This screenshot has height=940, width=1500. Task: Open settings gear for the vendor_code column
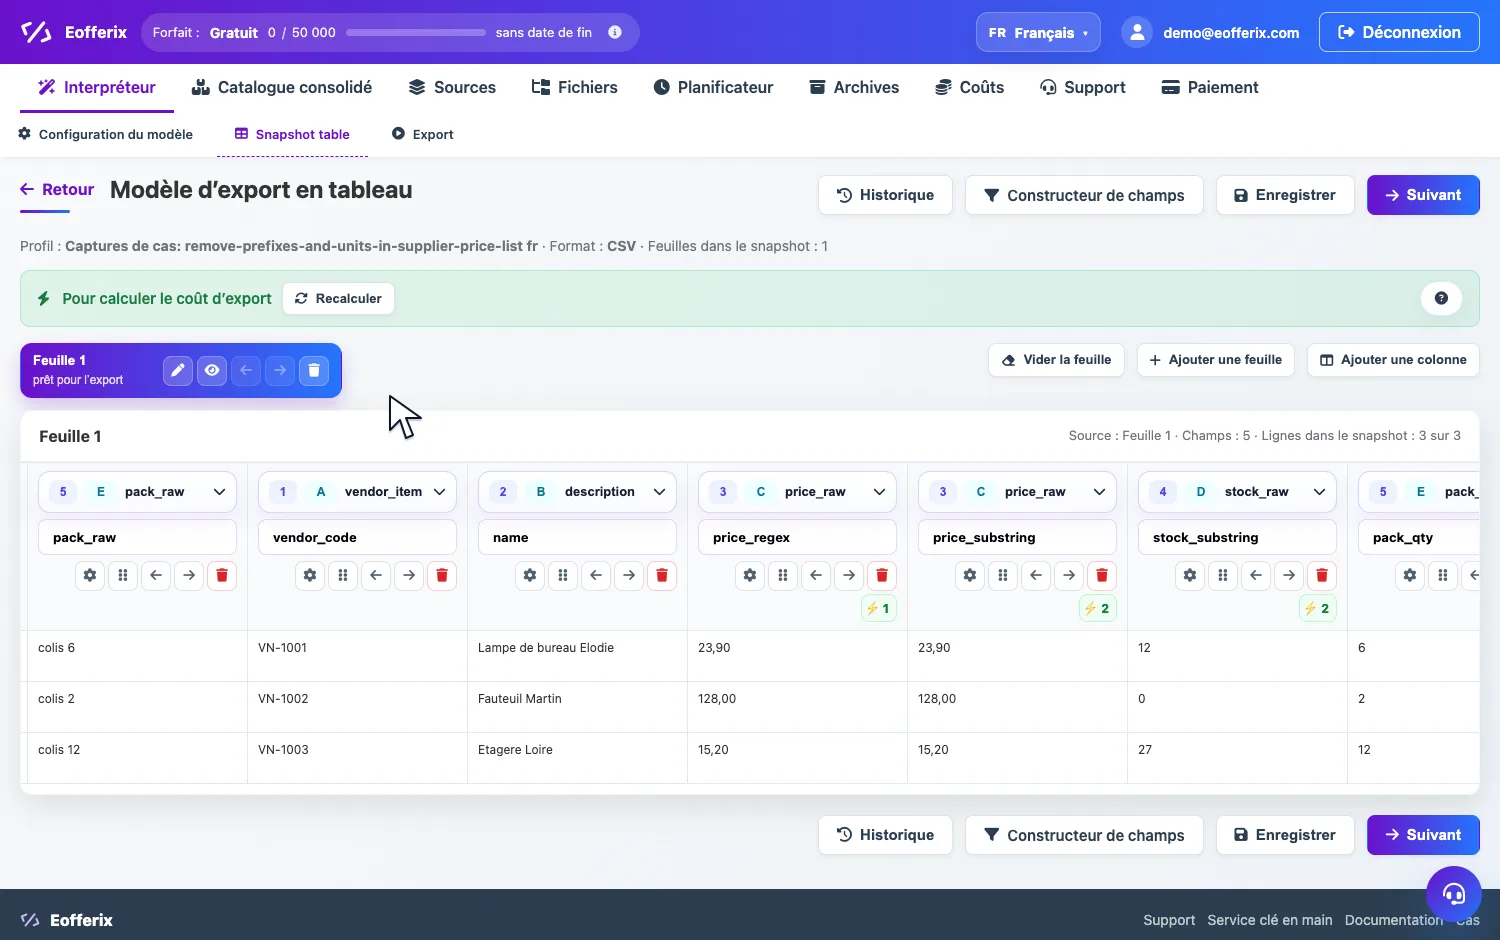tap(310, 575)
